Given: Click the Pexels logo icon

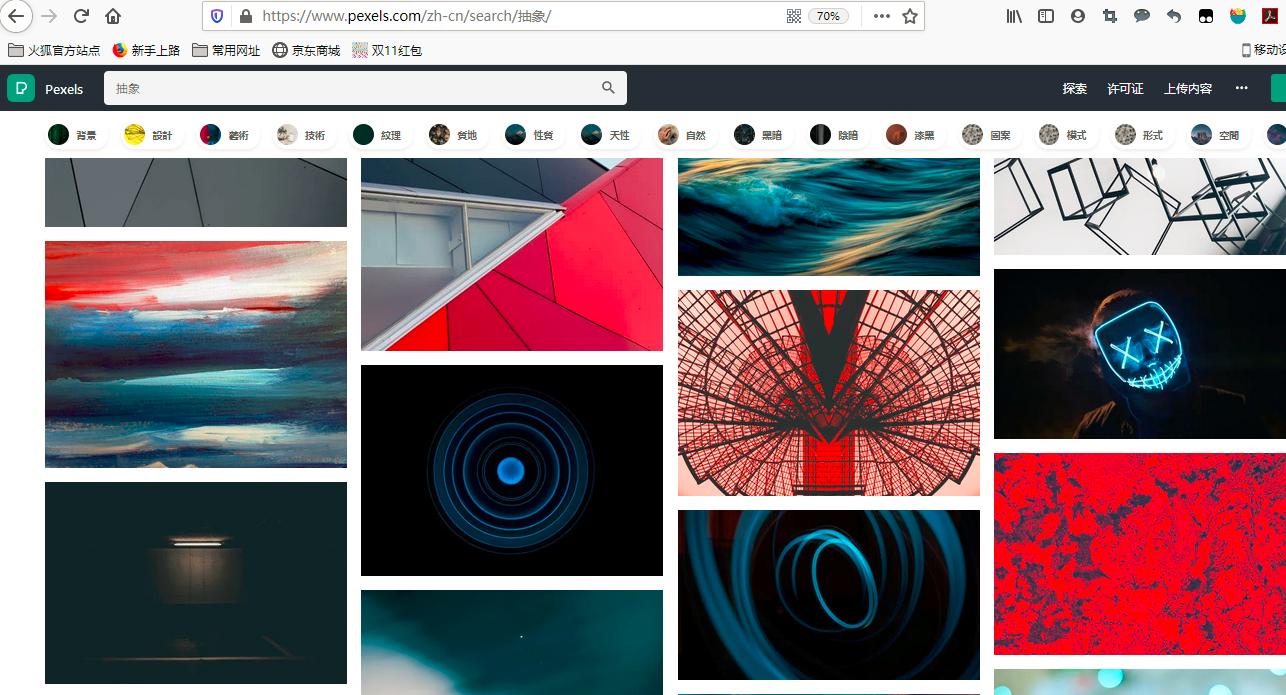Looking at the screenshot, I should point(21,88).
